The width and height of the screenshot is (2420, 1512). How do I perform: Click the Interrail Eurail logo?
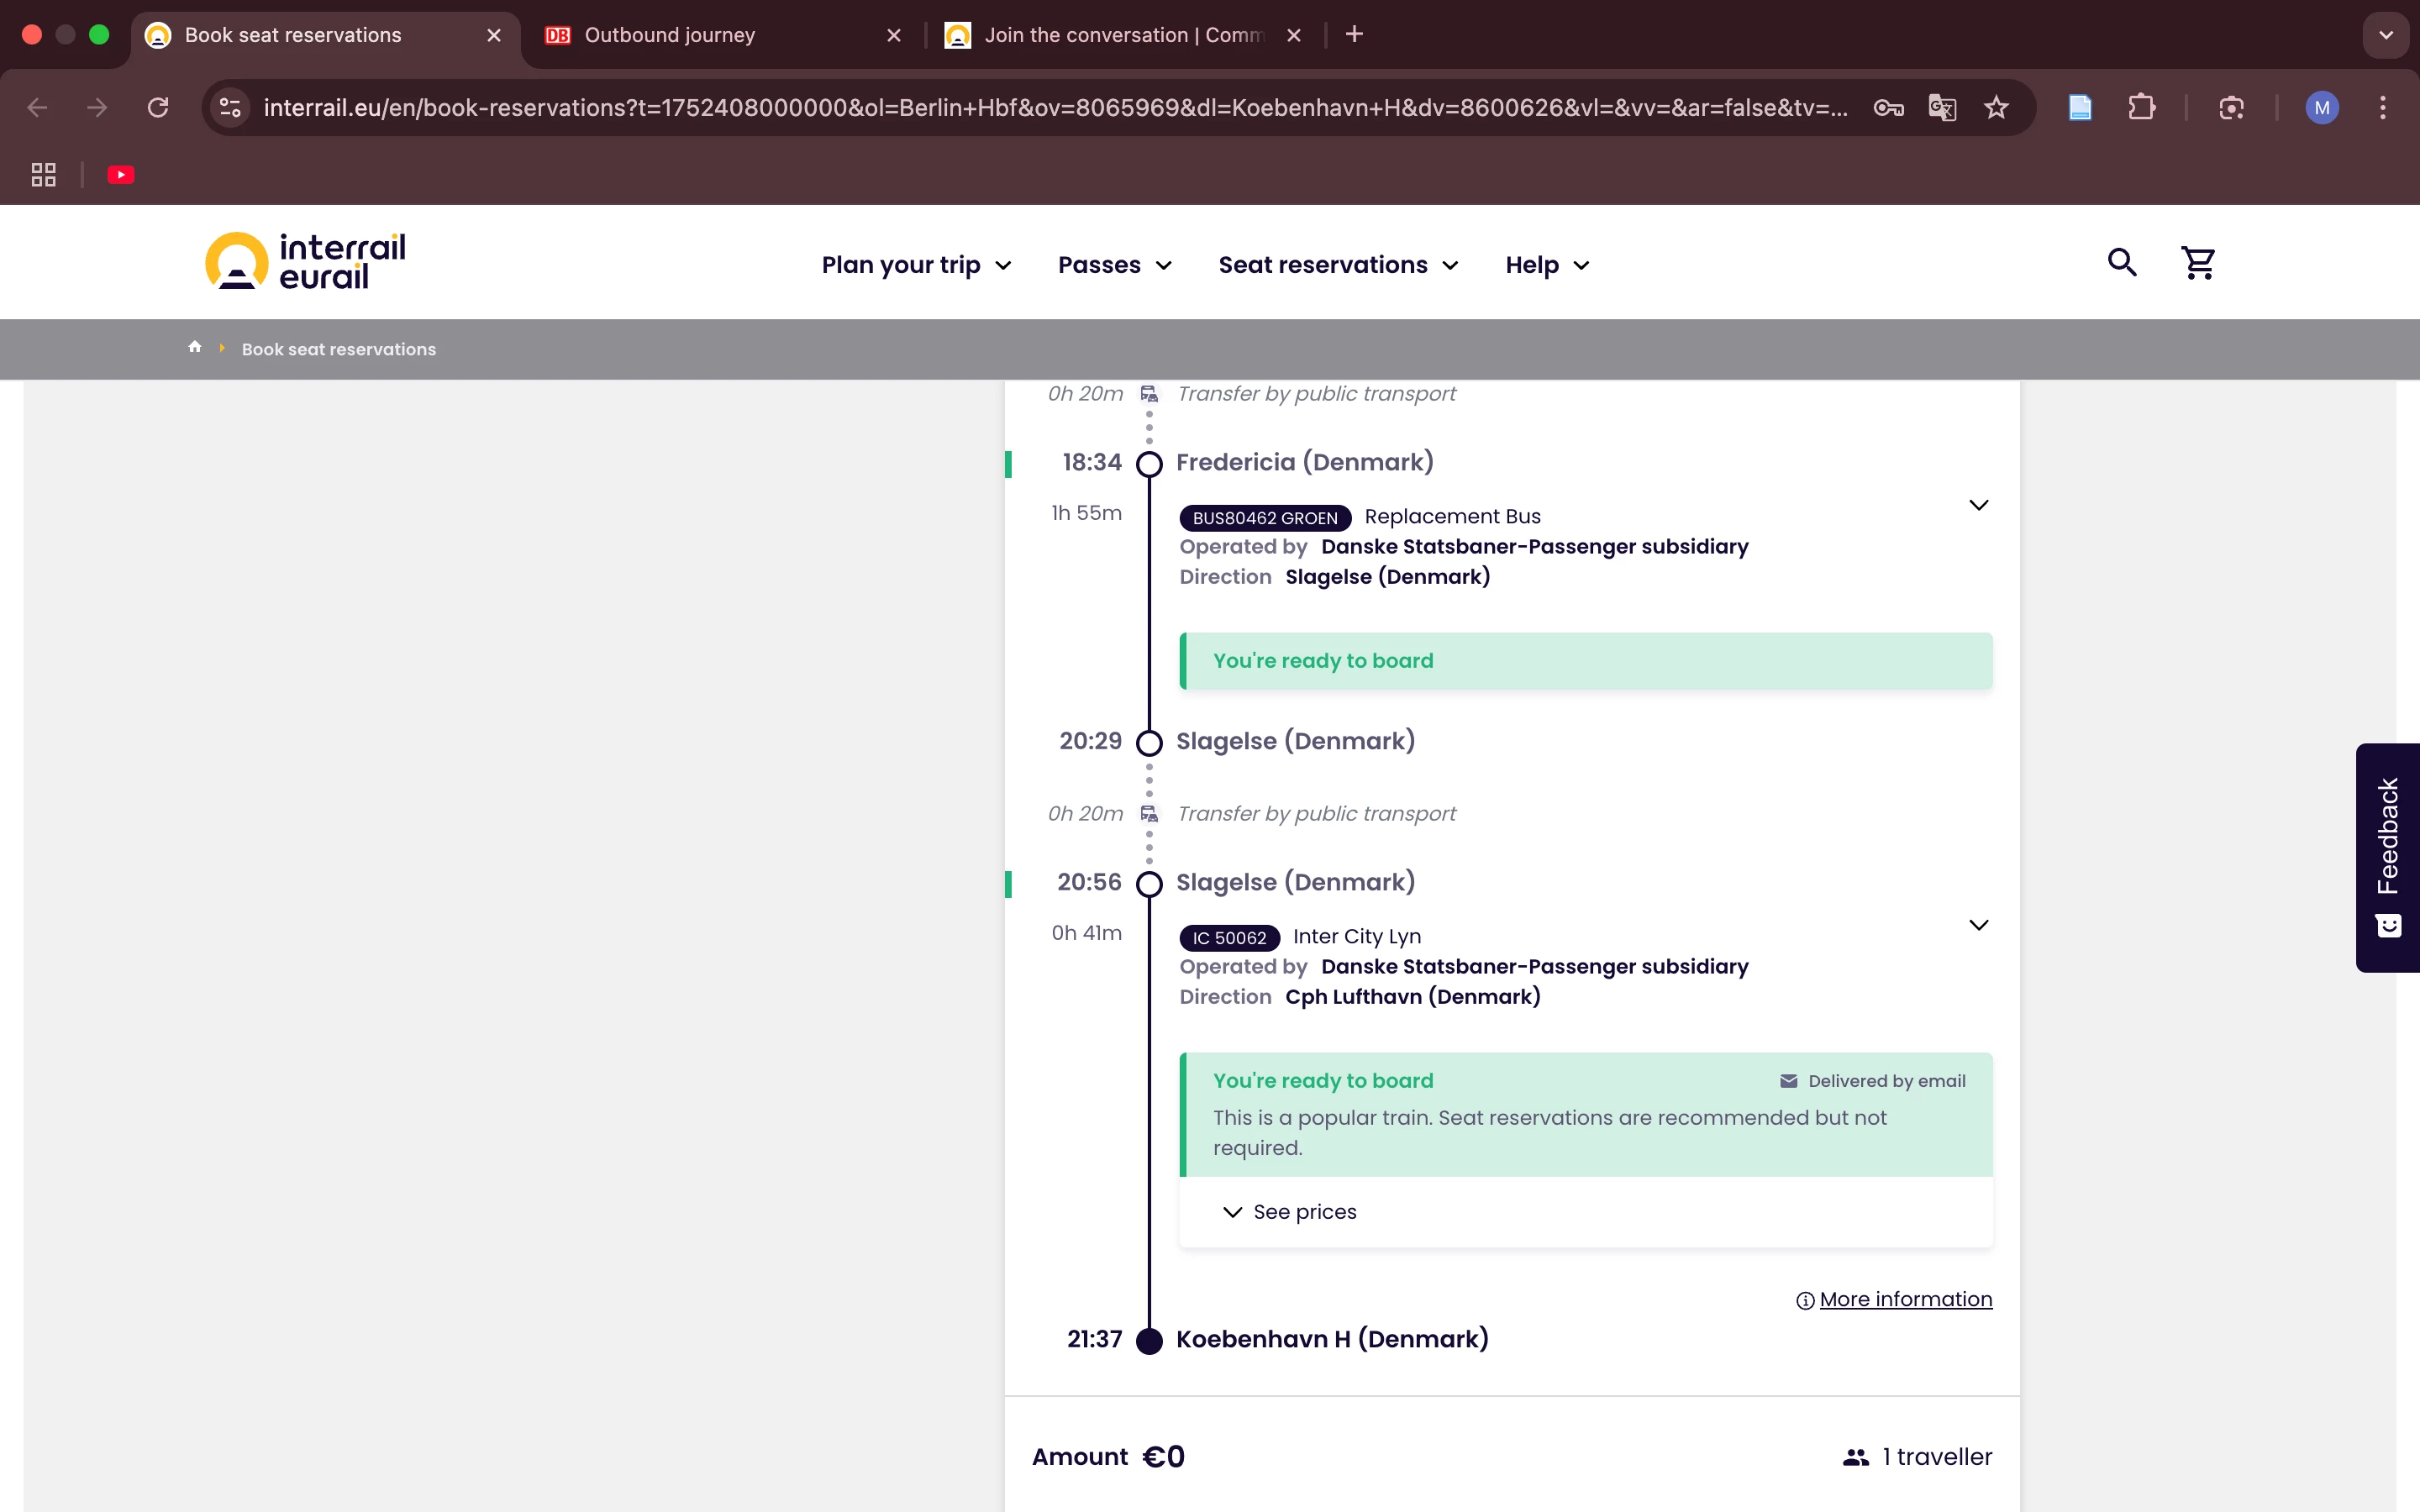(305, 261)
